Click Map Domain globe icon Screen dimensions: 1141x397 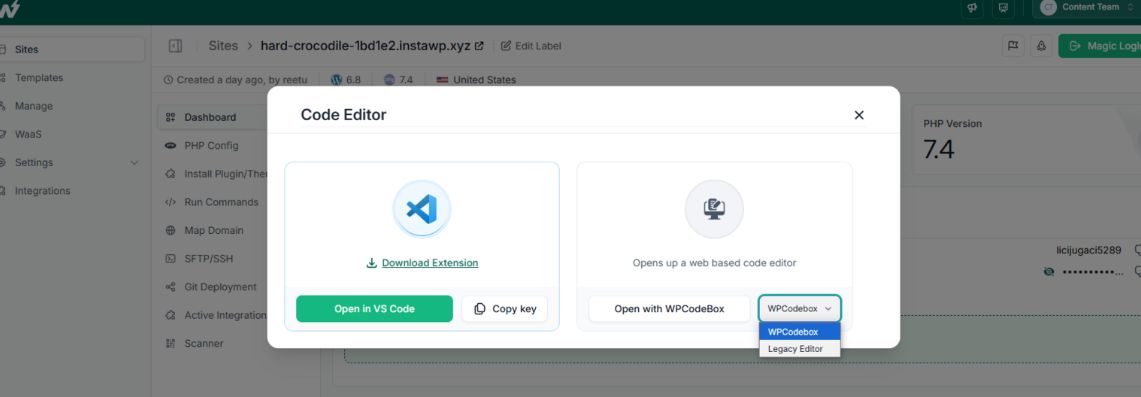(x=170, y=230)
